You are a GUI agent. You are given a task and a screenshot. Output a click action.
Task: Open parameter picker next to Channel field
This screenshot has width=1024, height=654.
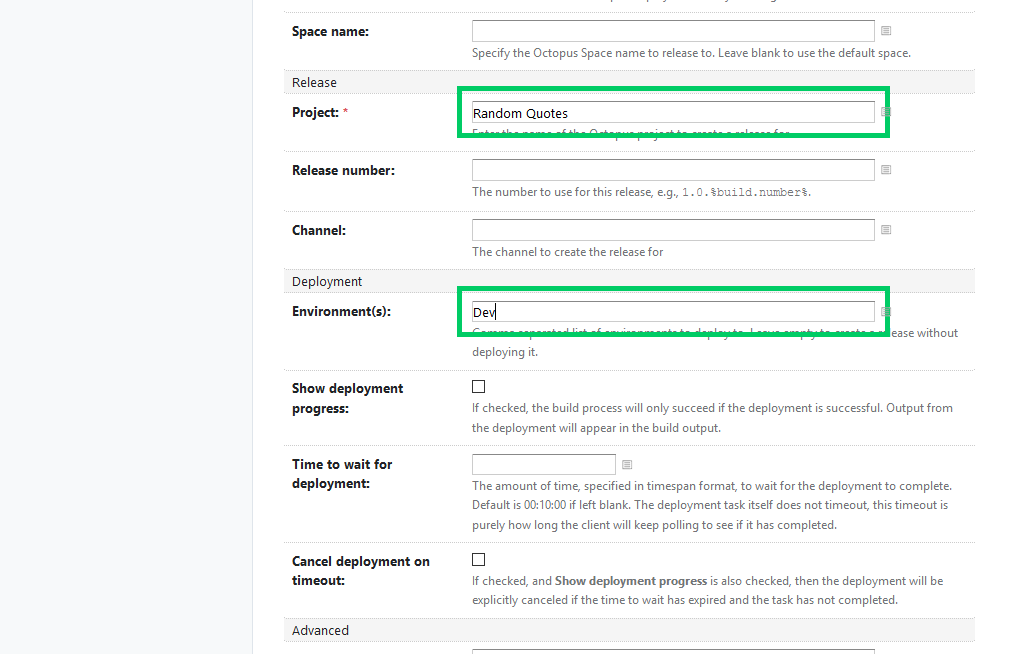click(x=886, y=230)
